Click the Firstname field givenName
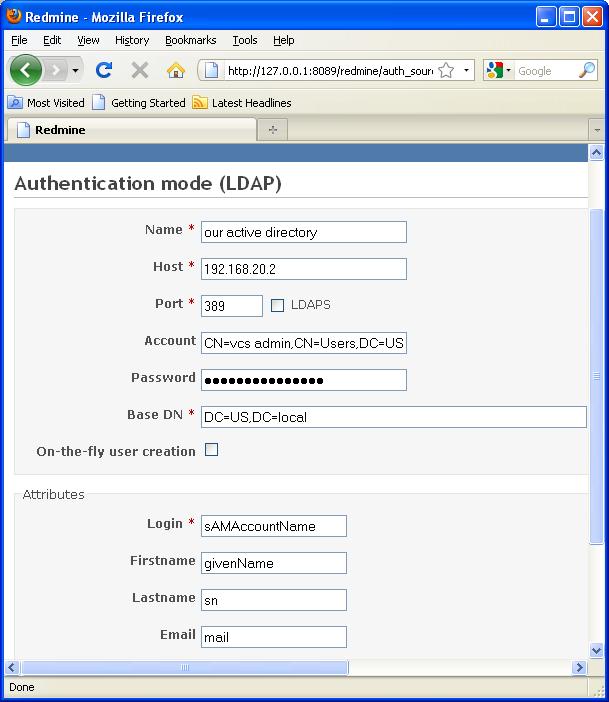Image resolution: width=609 pixels, height=702 pixels. click(x=274, y=563)
